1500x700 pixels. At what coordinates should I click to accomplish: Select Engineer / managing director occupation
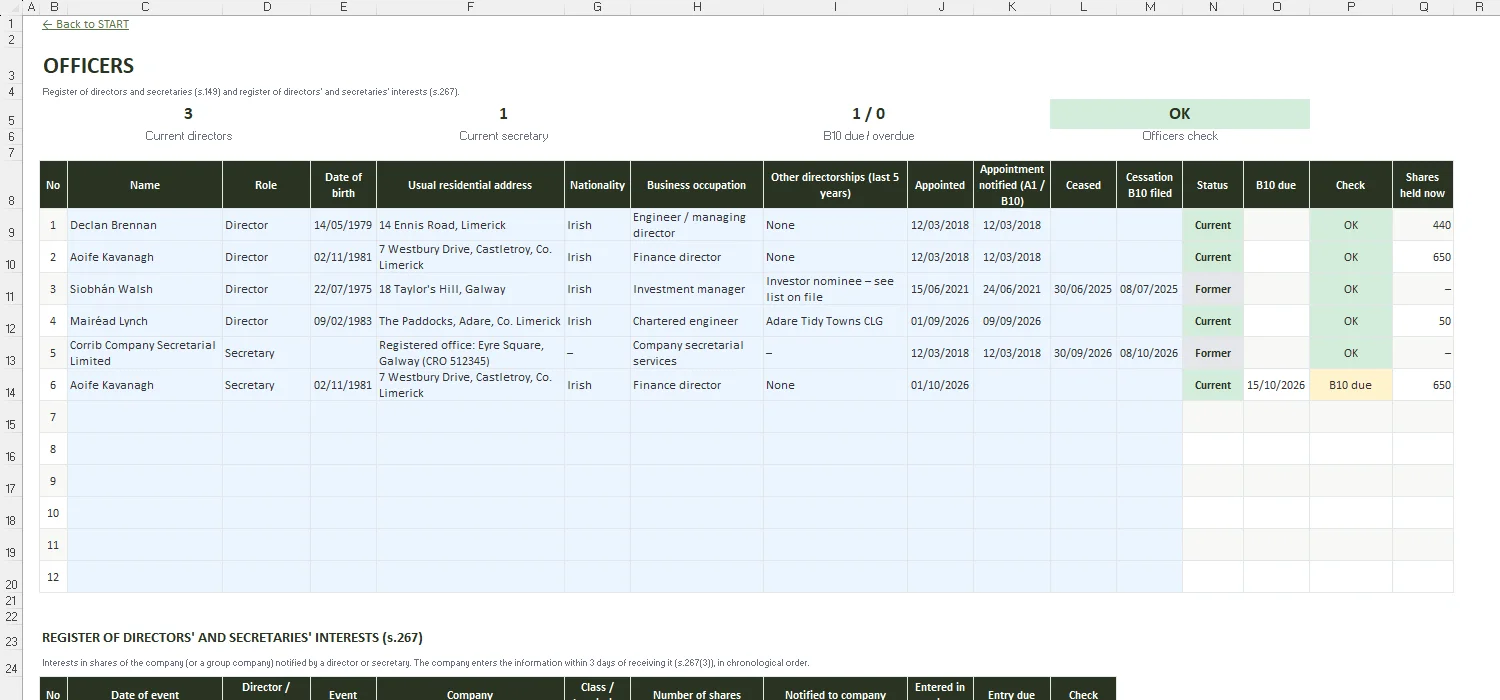click(x=696, y=225)
